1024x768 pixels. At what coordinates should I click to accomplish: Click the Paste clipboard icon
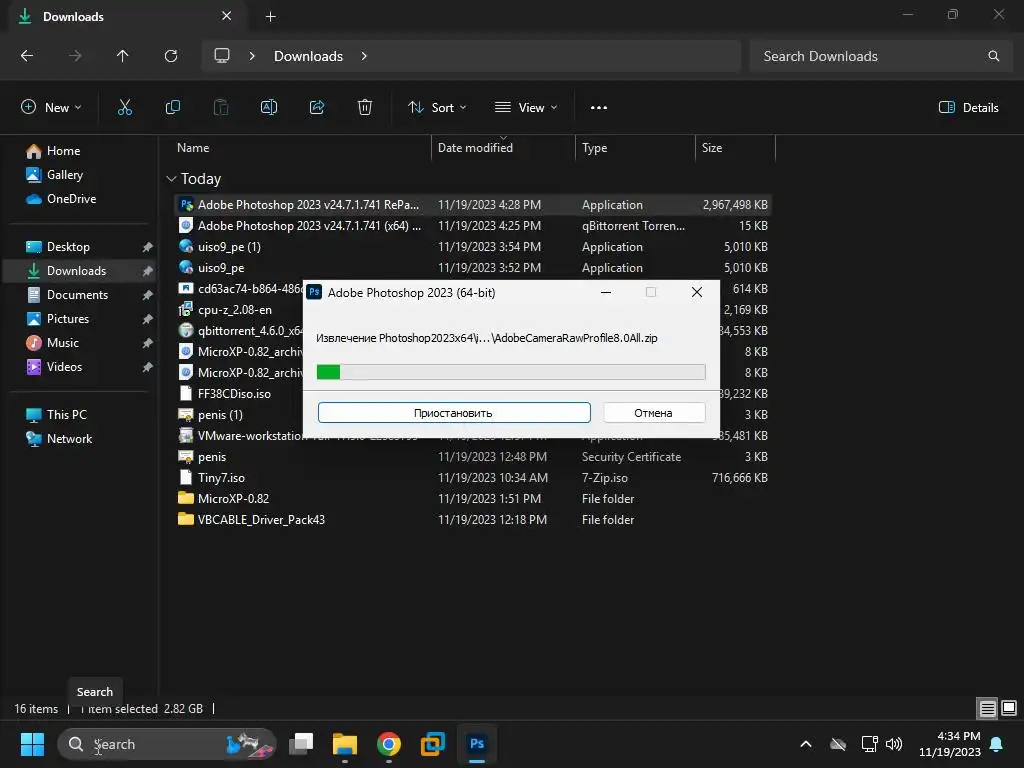(x=221, y=108)
